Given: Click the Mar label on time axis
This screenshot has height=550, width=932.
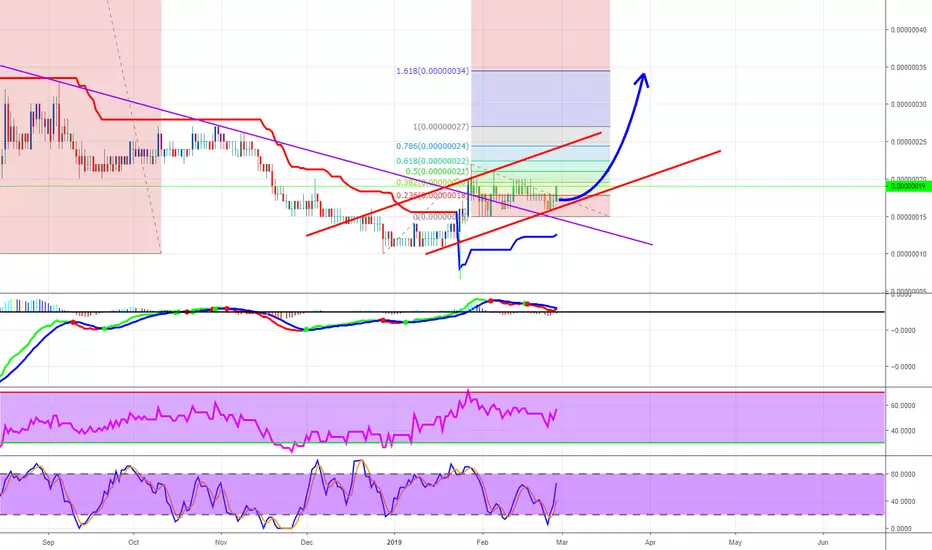Looking at the screenshot, I should pyautogui.click(x=562, y=542).
